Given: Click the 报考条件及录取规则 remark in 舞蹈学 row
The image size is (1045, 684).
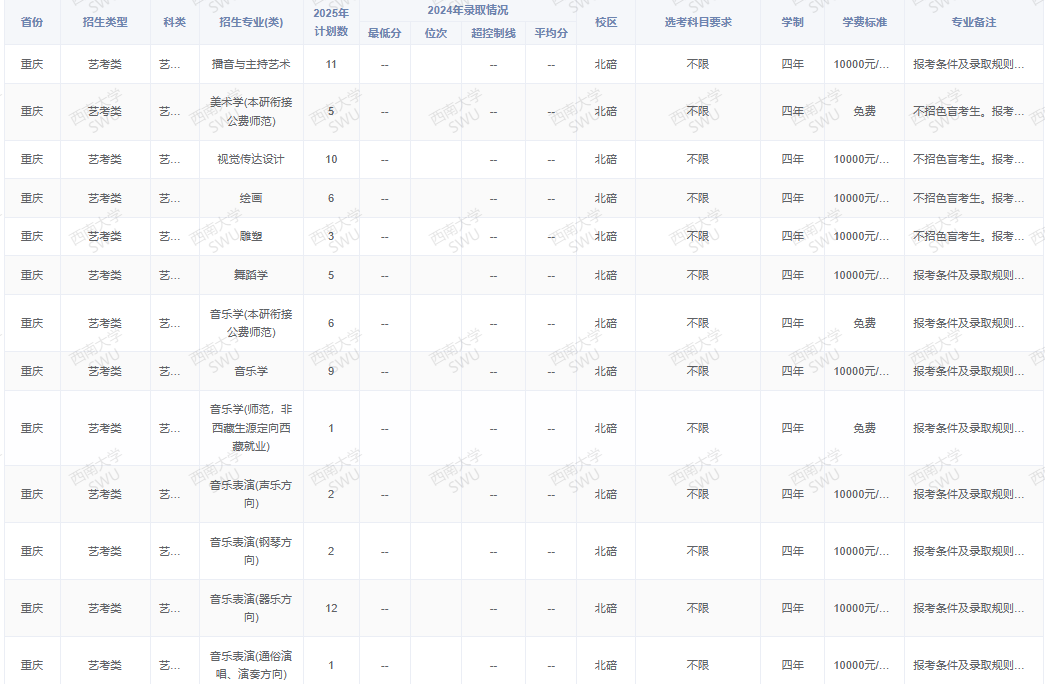Looking at the screenshot, I should (x=968, y=275).
